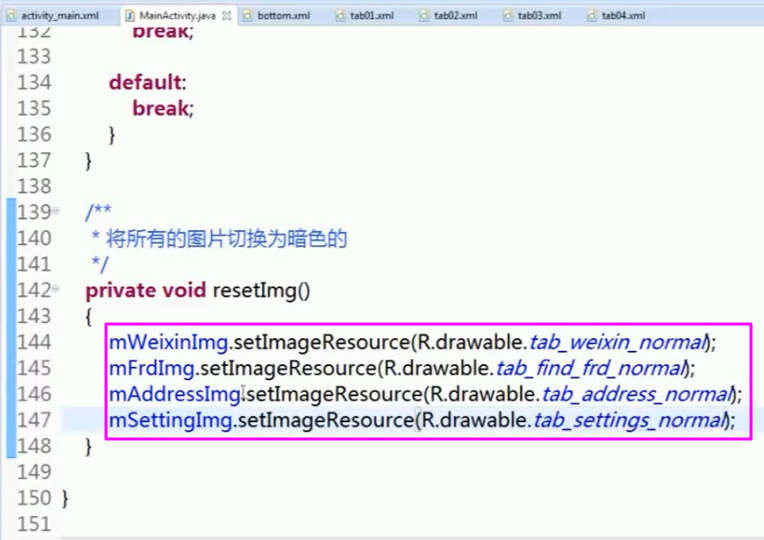
Task: Place cursor on mWeixinImg variable
Action: pyautogui.click(x=168, y=343)
